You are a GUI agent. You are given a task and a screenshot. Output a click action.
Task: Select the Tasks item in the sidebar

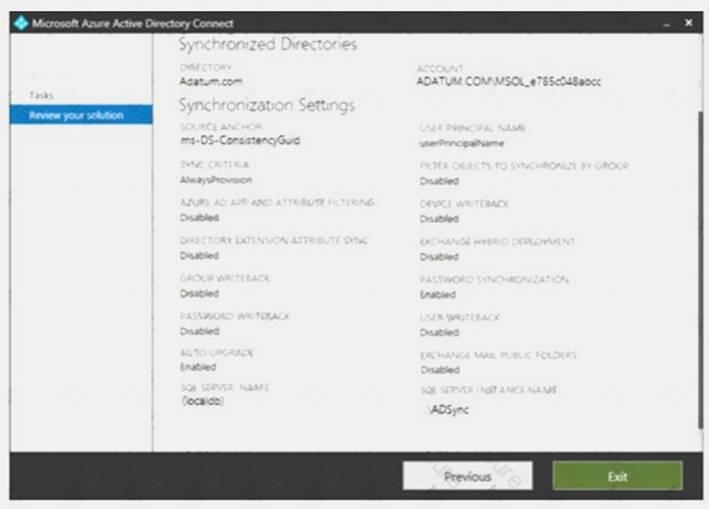(41, 95)
